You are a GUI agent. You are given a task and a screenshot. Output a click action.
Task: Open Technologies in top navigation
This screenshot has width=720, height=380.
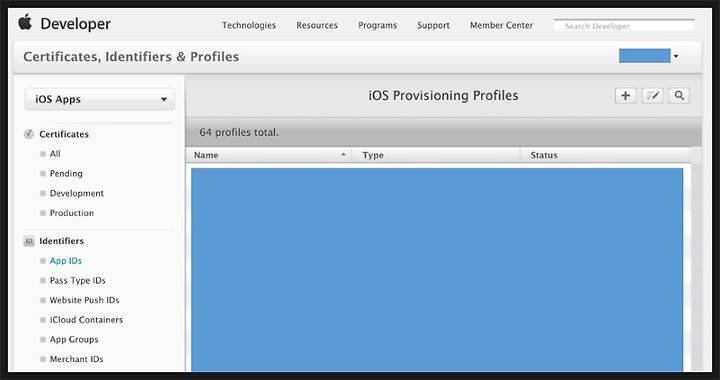tap(249, 25)
